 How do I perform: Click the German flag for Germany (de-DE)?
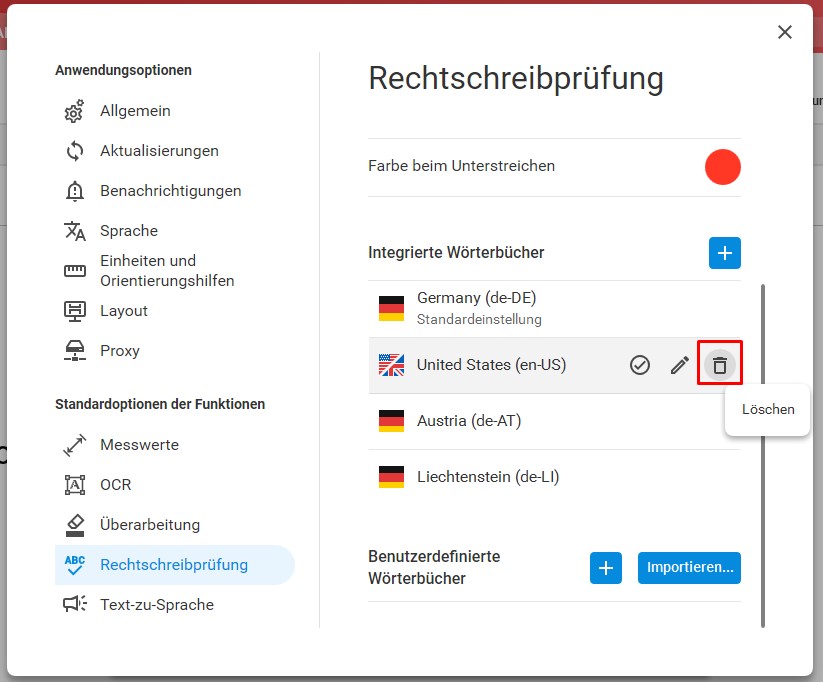(x=391, y=308)
